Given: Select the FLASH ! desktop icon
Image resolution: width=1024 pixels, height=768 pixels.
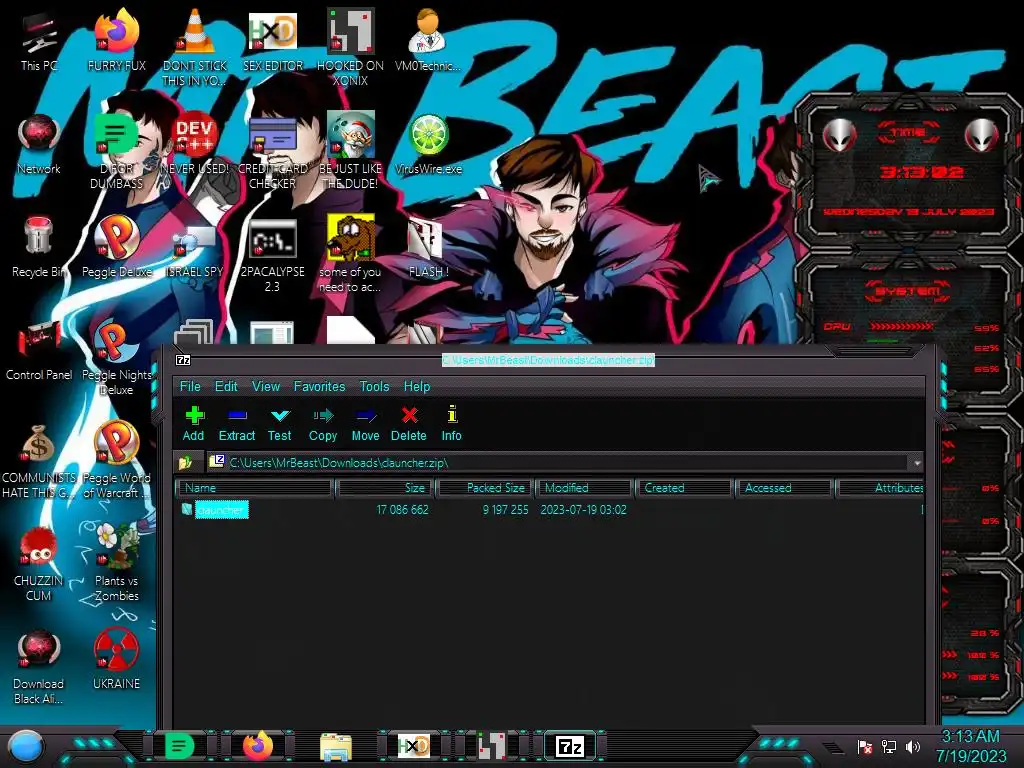Looking at the screenshot, I should coord(428,247).
